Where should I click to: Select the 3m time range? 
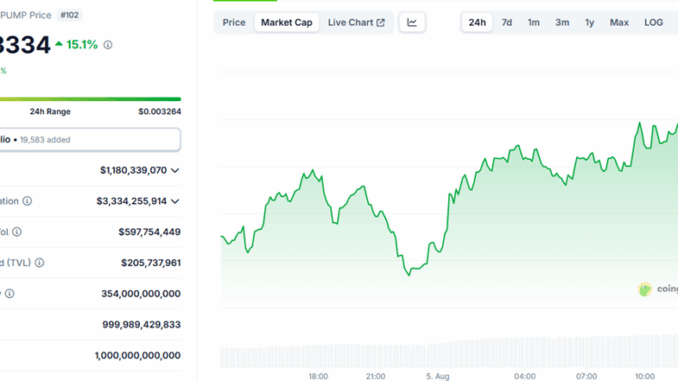pyautogui.click(x=562, y=22)
